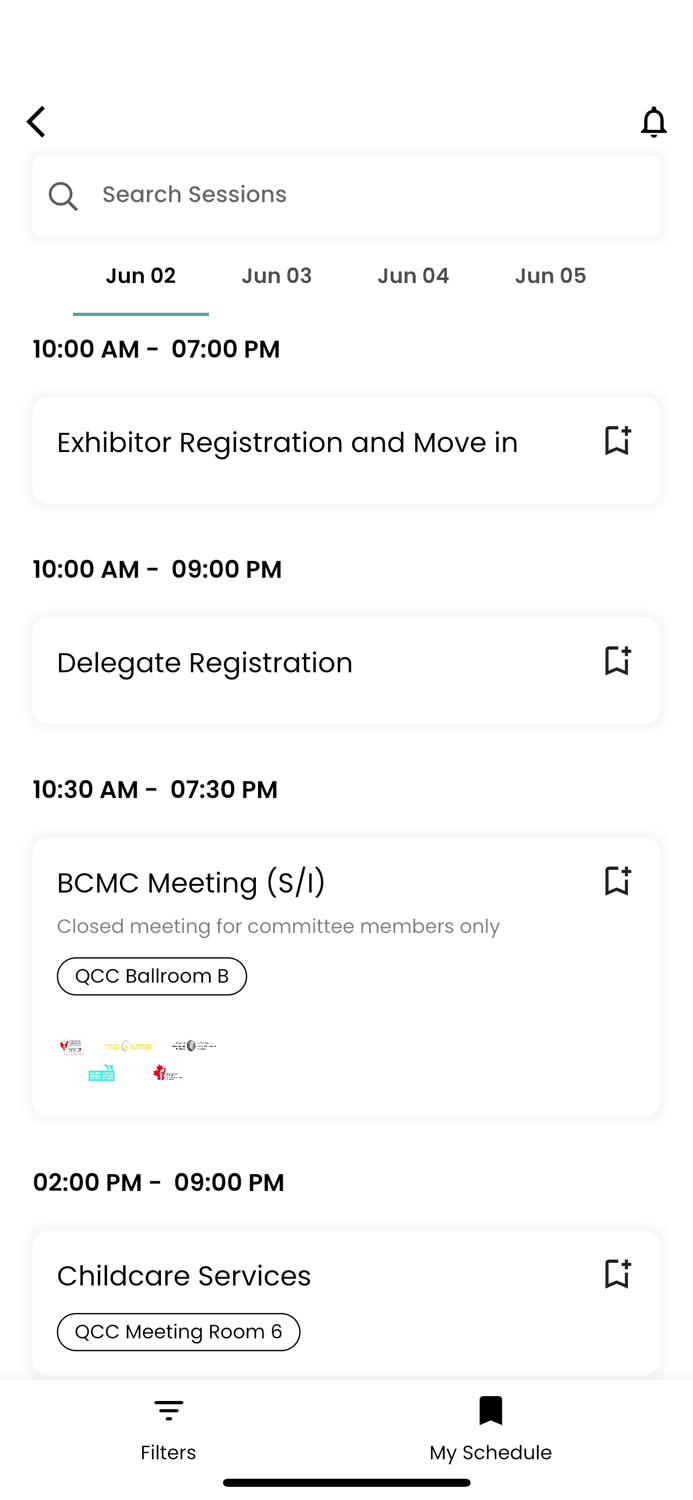Save Childcare Services via its bookmark toggle
Image resolution: width=693 pixels, height=1500 pixels.
[617, 1274]
